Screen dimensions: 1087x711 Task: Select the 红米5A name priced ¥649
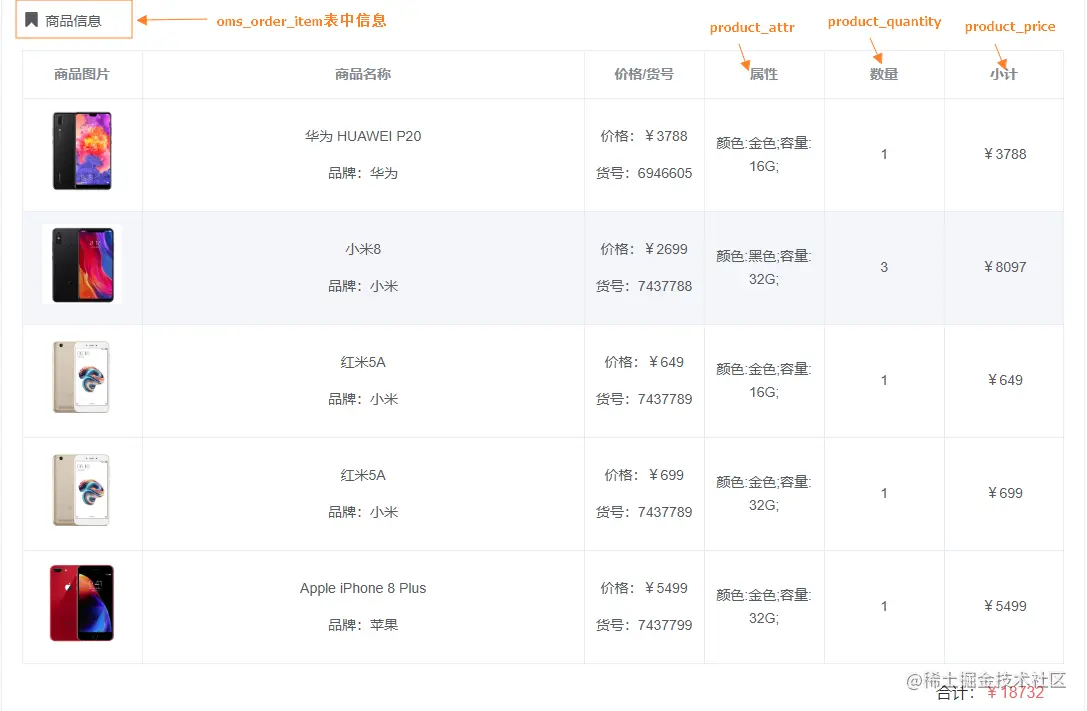(363, 362)
